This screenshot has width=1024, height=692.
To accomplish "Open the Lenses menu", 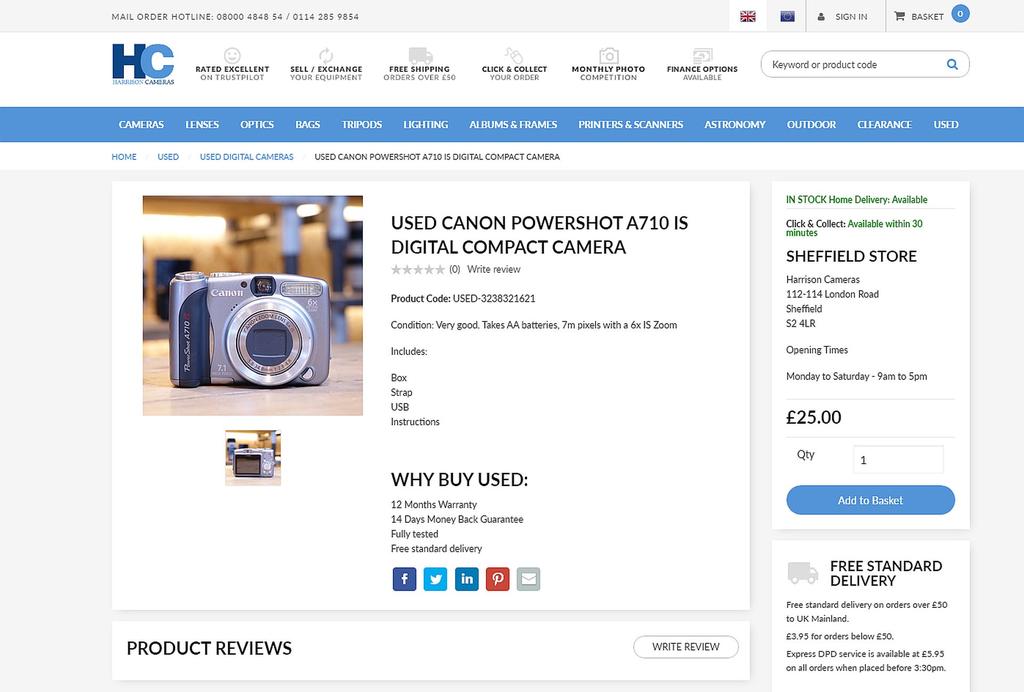I will click(202, 125).
